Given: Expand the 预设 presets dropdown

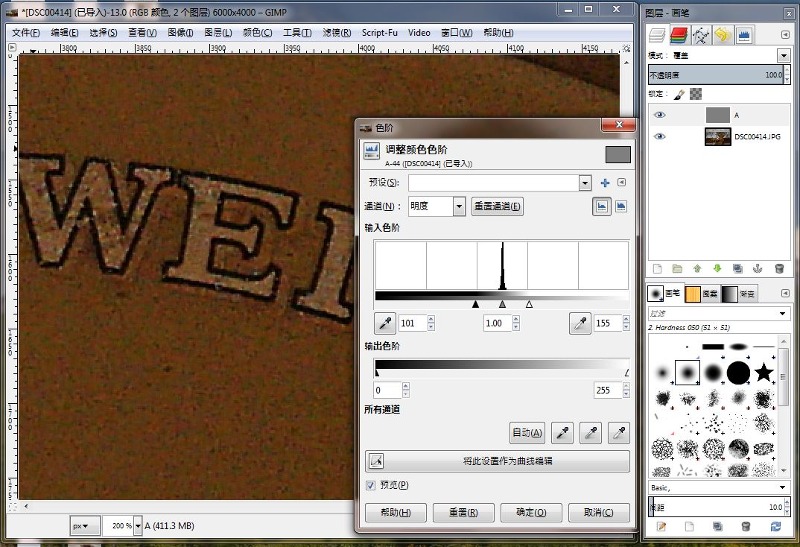Looking at the screenshot, I should 585,183.
